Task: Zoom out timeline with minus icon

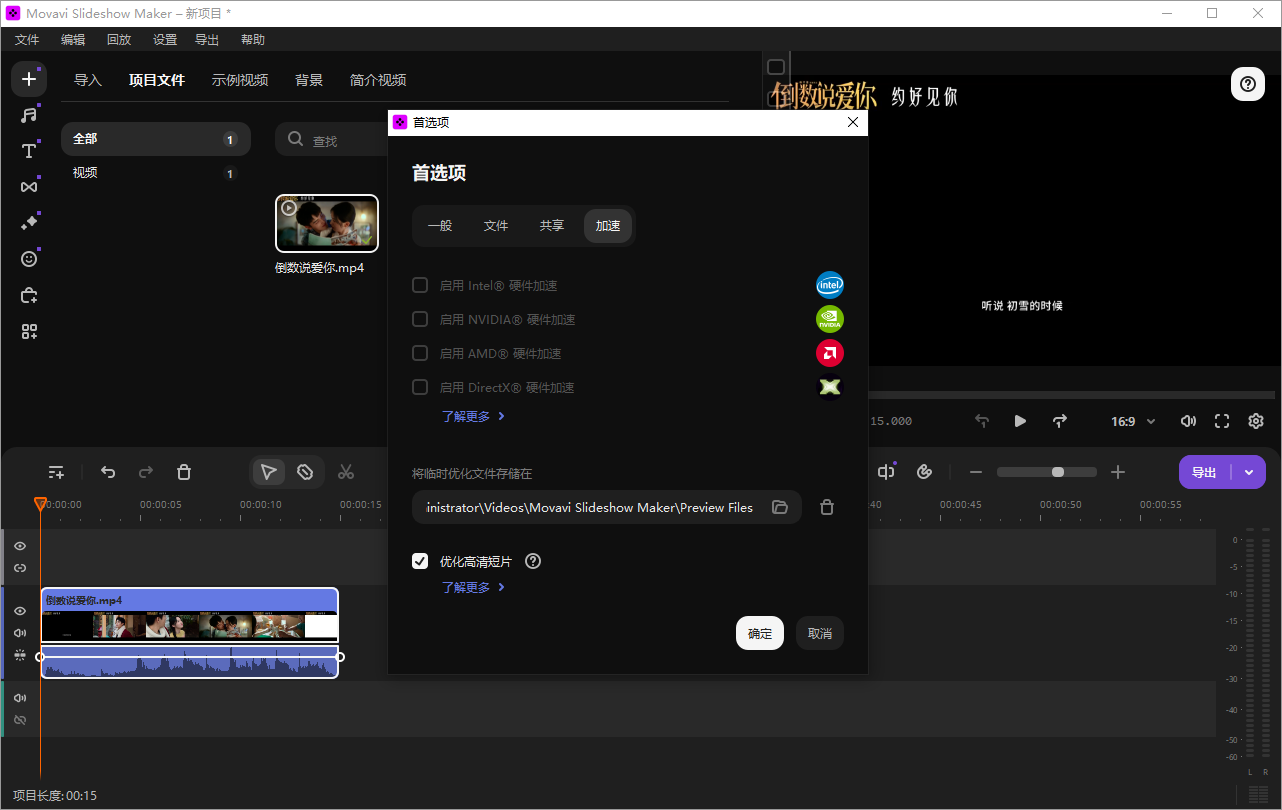Action: click(976, 472)
